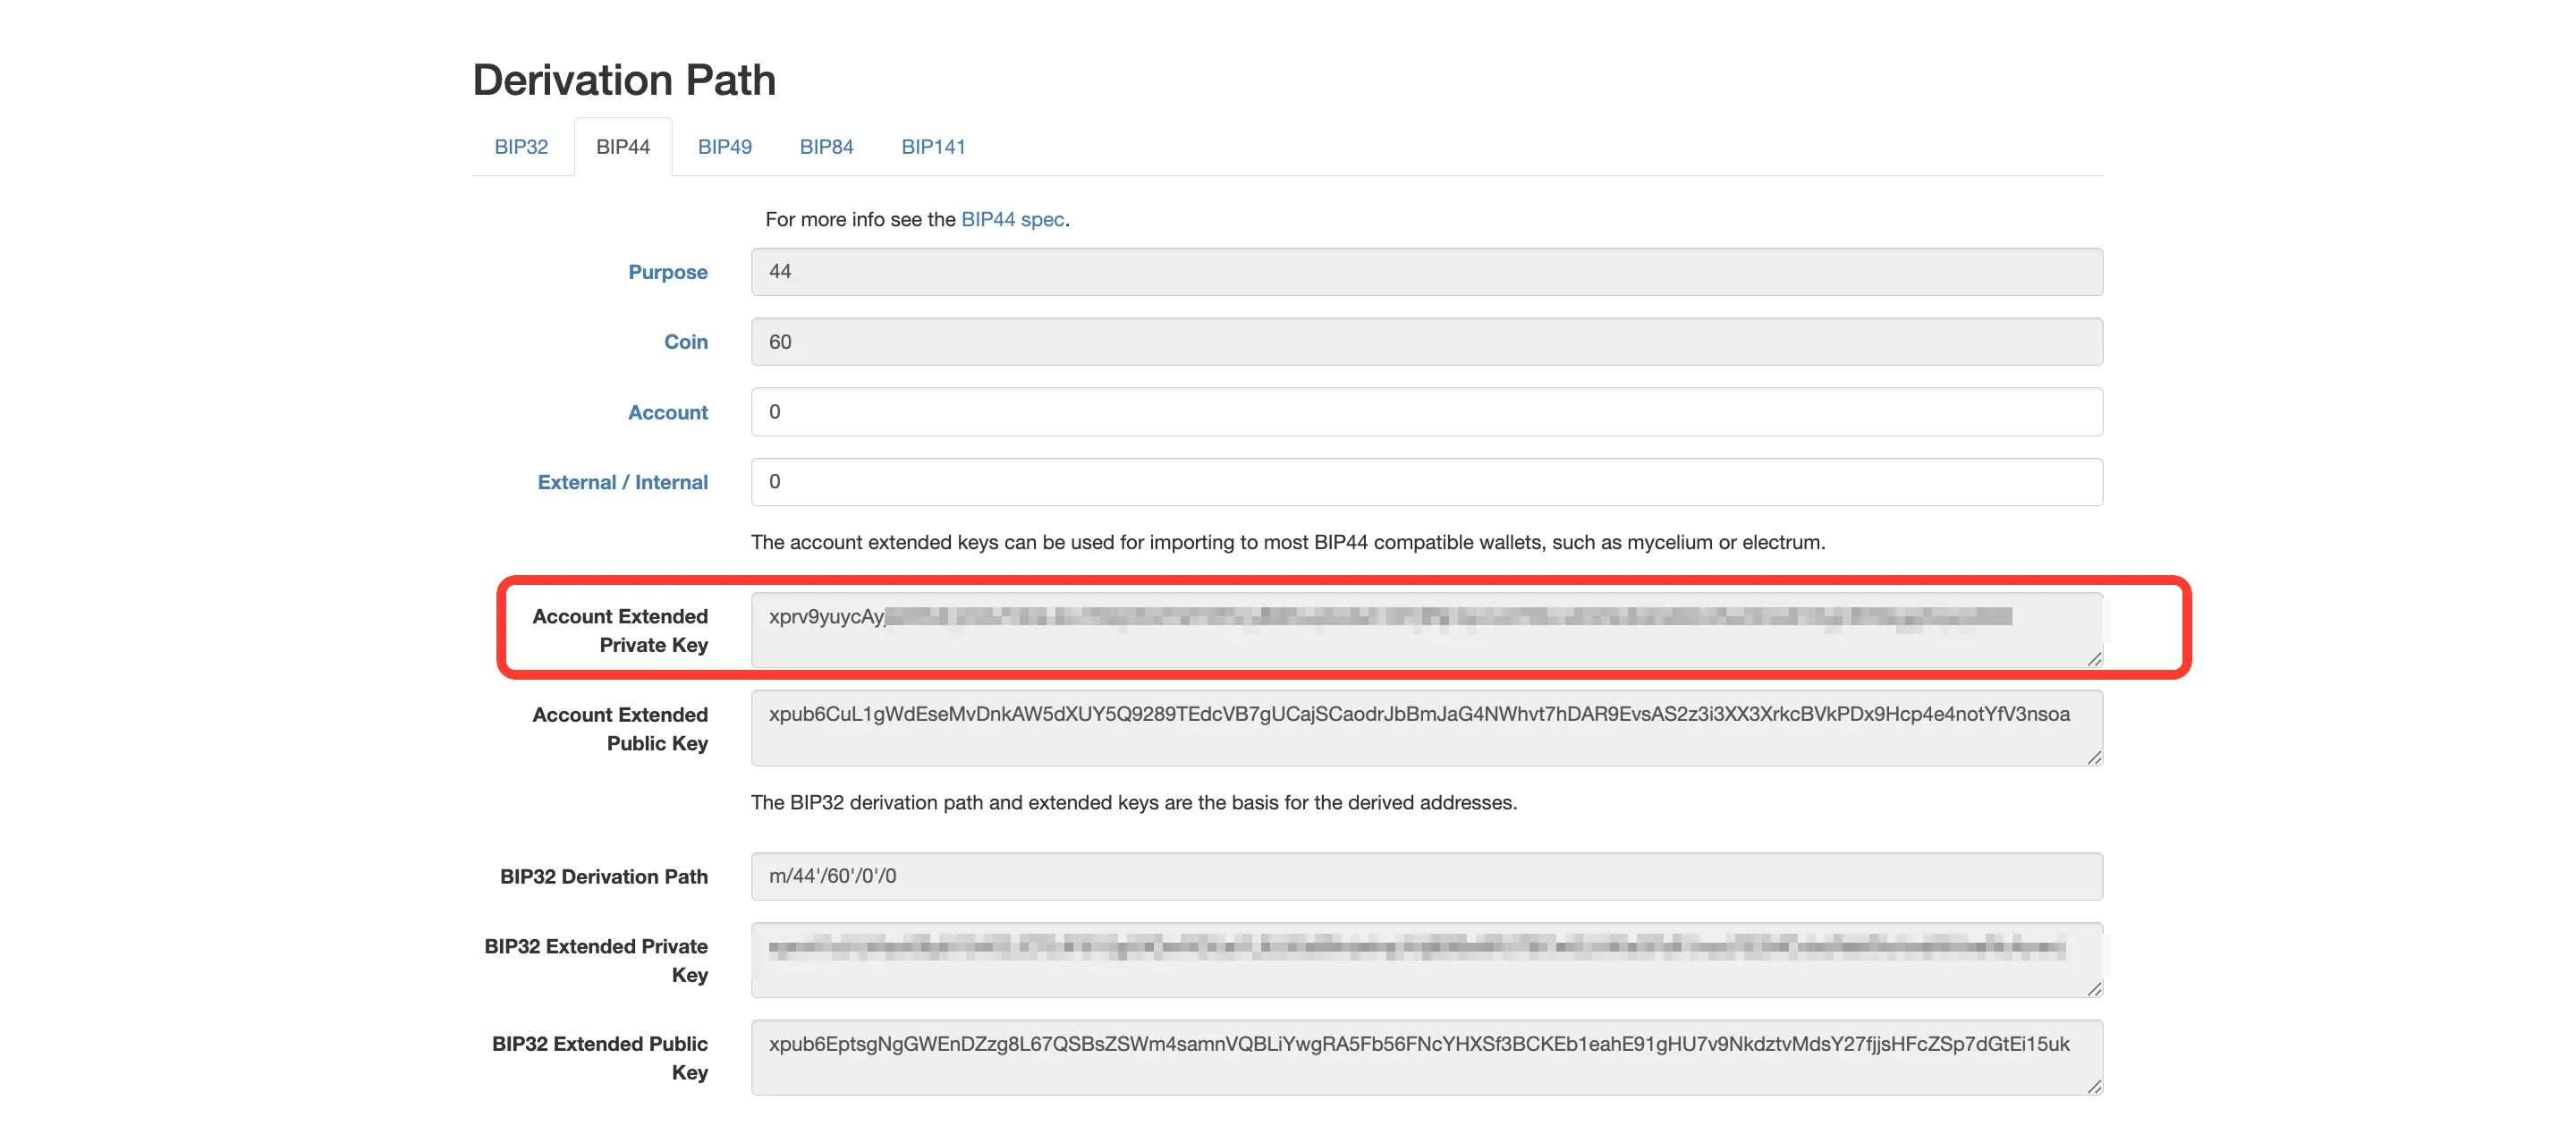
Task: Grab resize handle of BIP32 Extended Public Key
Action: [x=2094, y=1087]
